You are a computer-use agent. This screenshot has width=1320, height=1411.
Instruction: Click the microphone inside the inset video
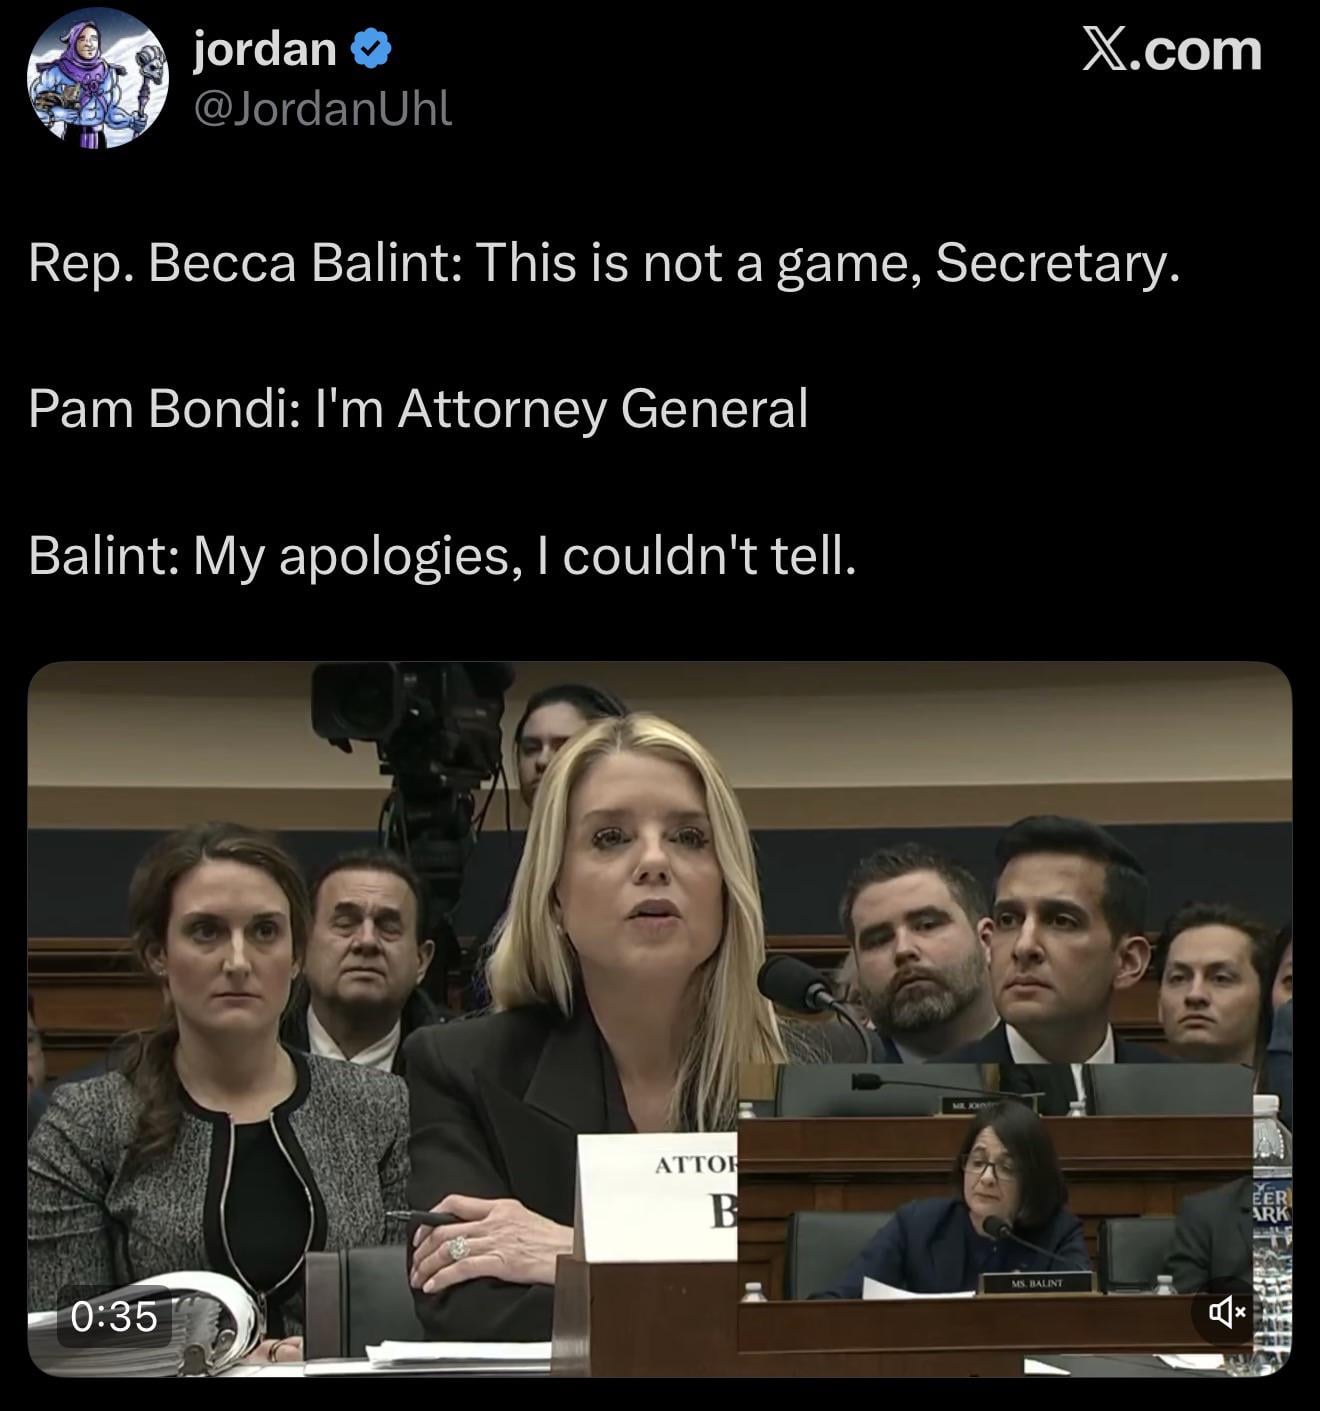click(1020, 1236)
